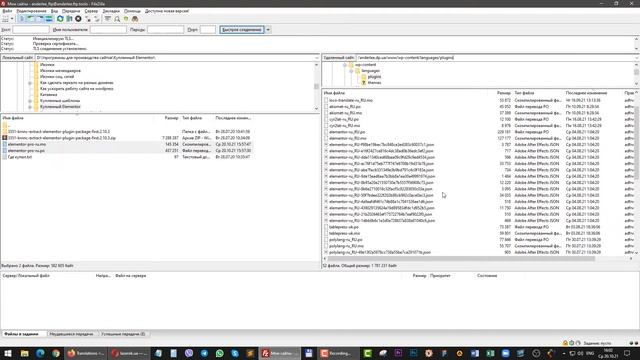The height and width of the screenshot is (360, 640).
Task: Switch to Успешные передачи tab
Action: [x=123, y=334]
